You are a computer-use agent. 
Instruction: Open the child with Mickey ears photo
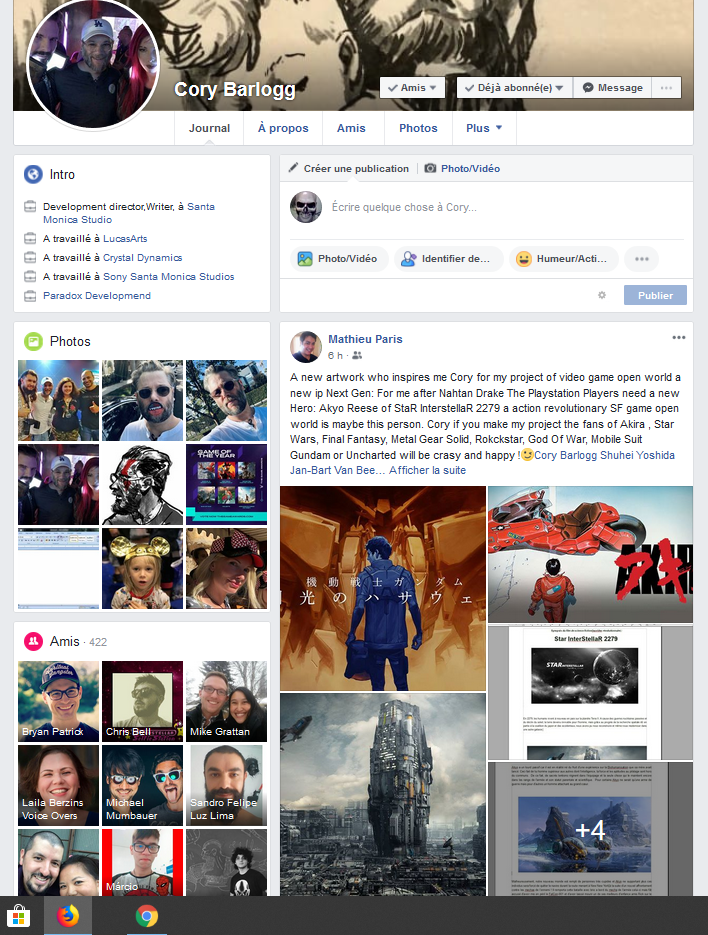point(143,568)
